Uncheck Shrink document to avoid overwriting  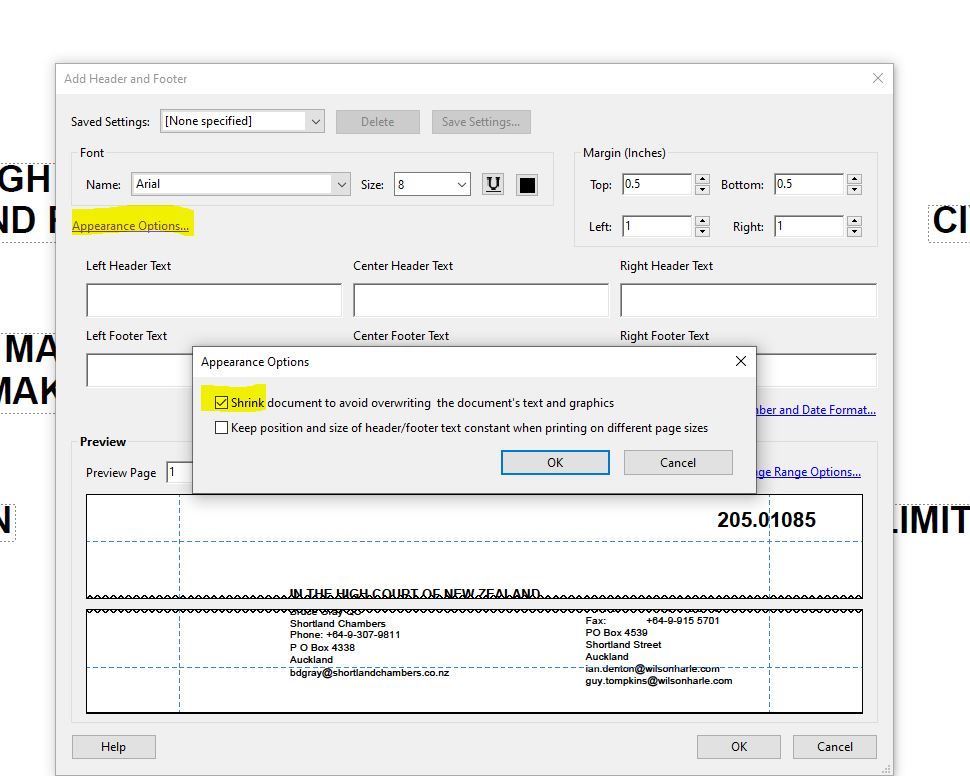(x=221, y=403)
